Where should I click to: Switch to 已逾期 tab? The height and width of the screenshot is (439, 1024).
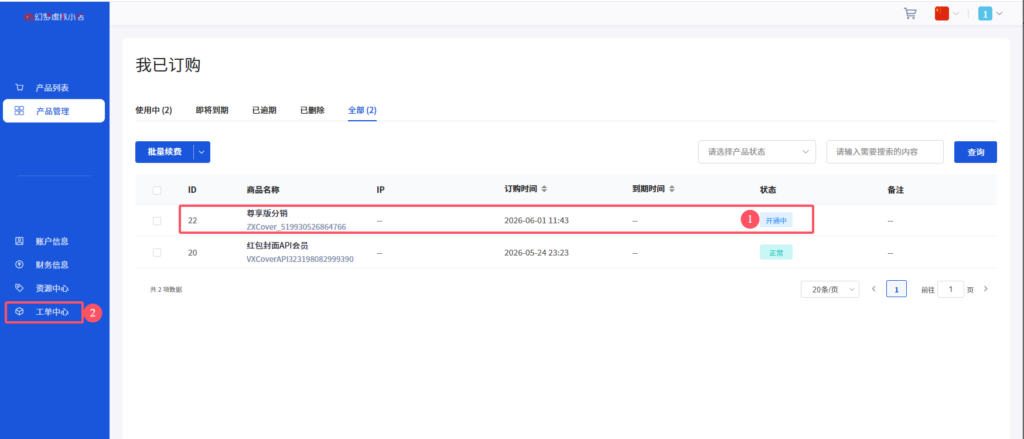click(x=264, y=110)
